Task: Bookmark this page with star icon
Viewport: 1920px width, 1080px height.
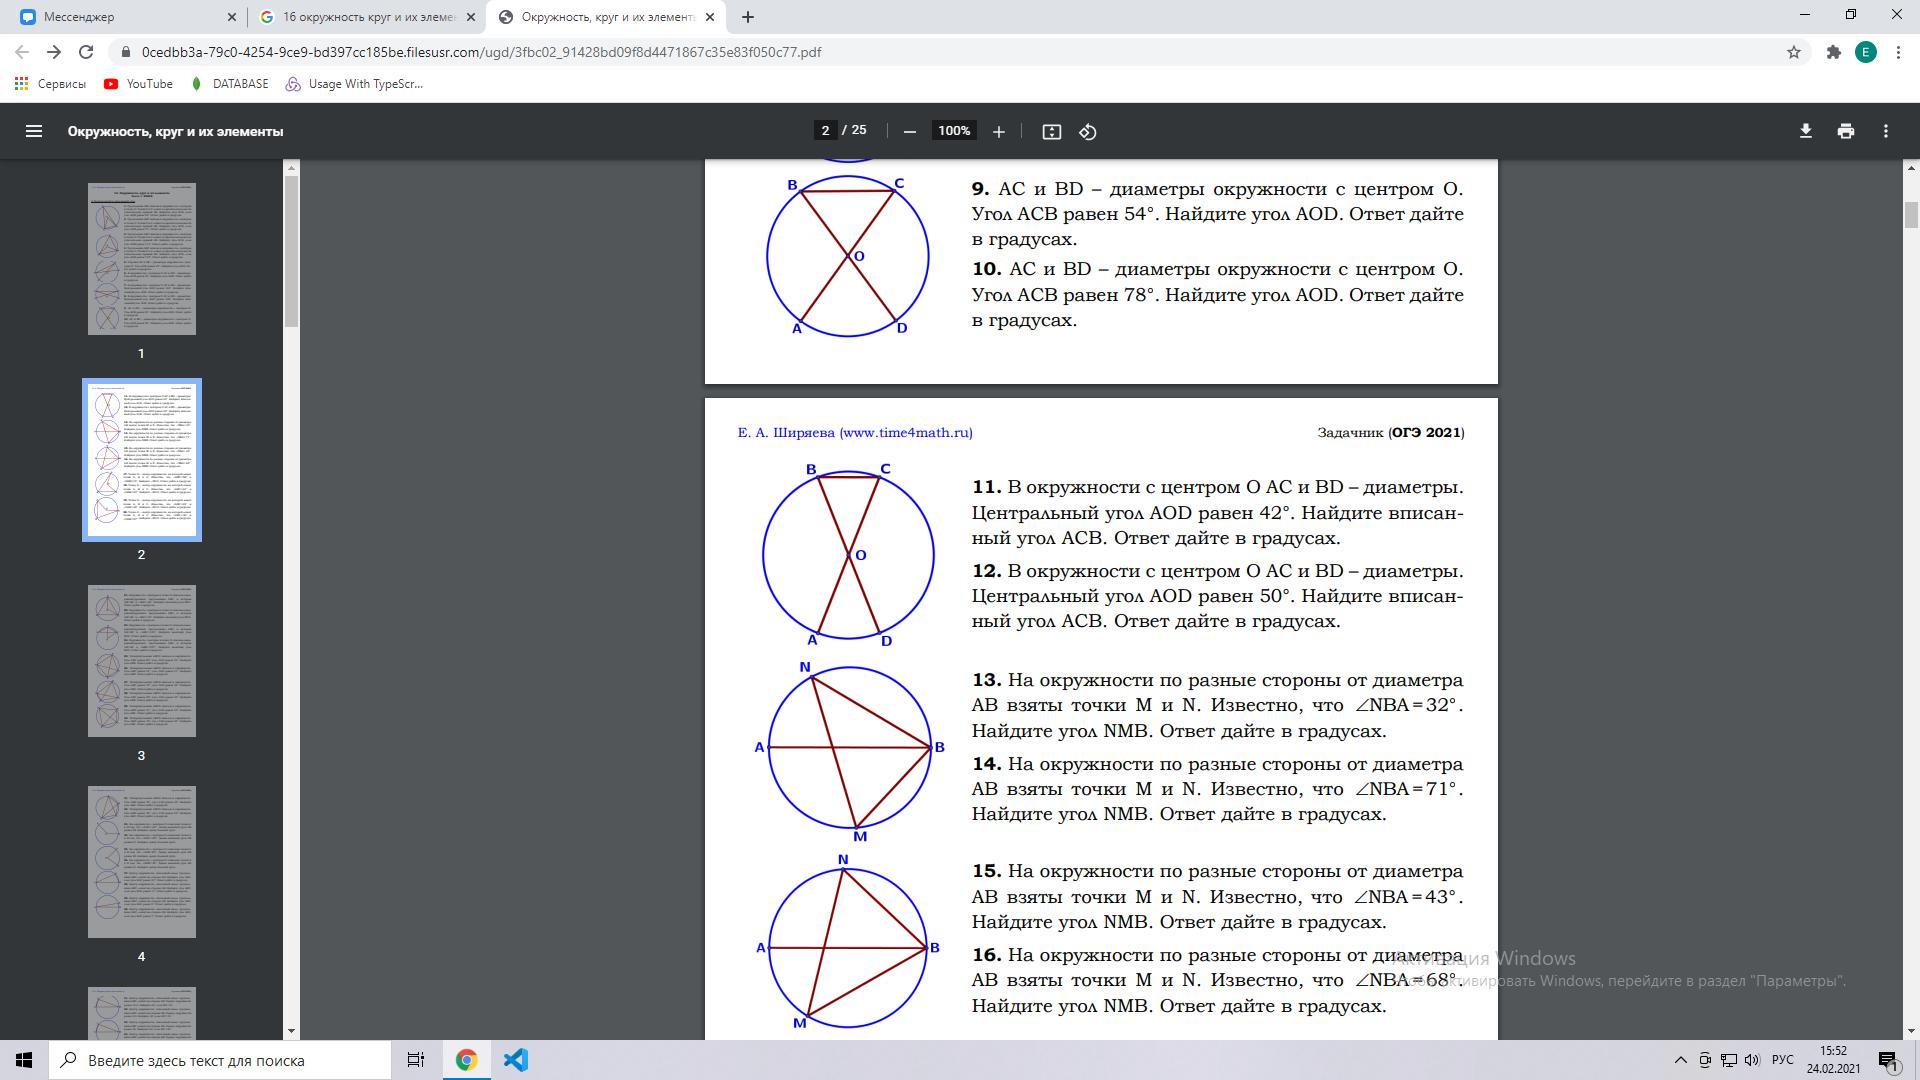Action: click(x=1793, y=52)
